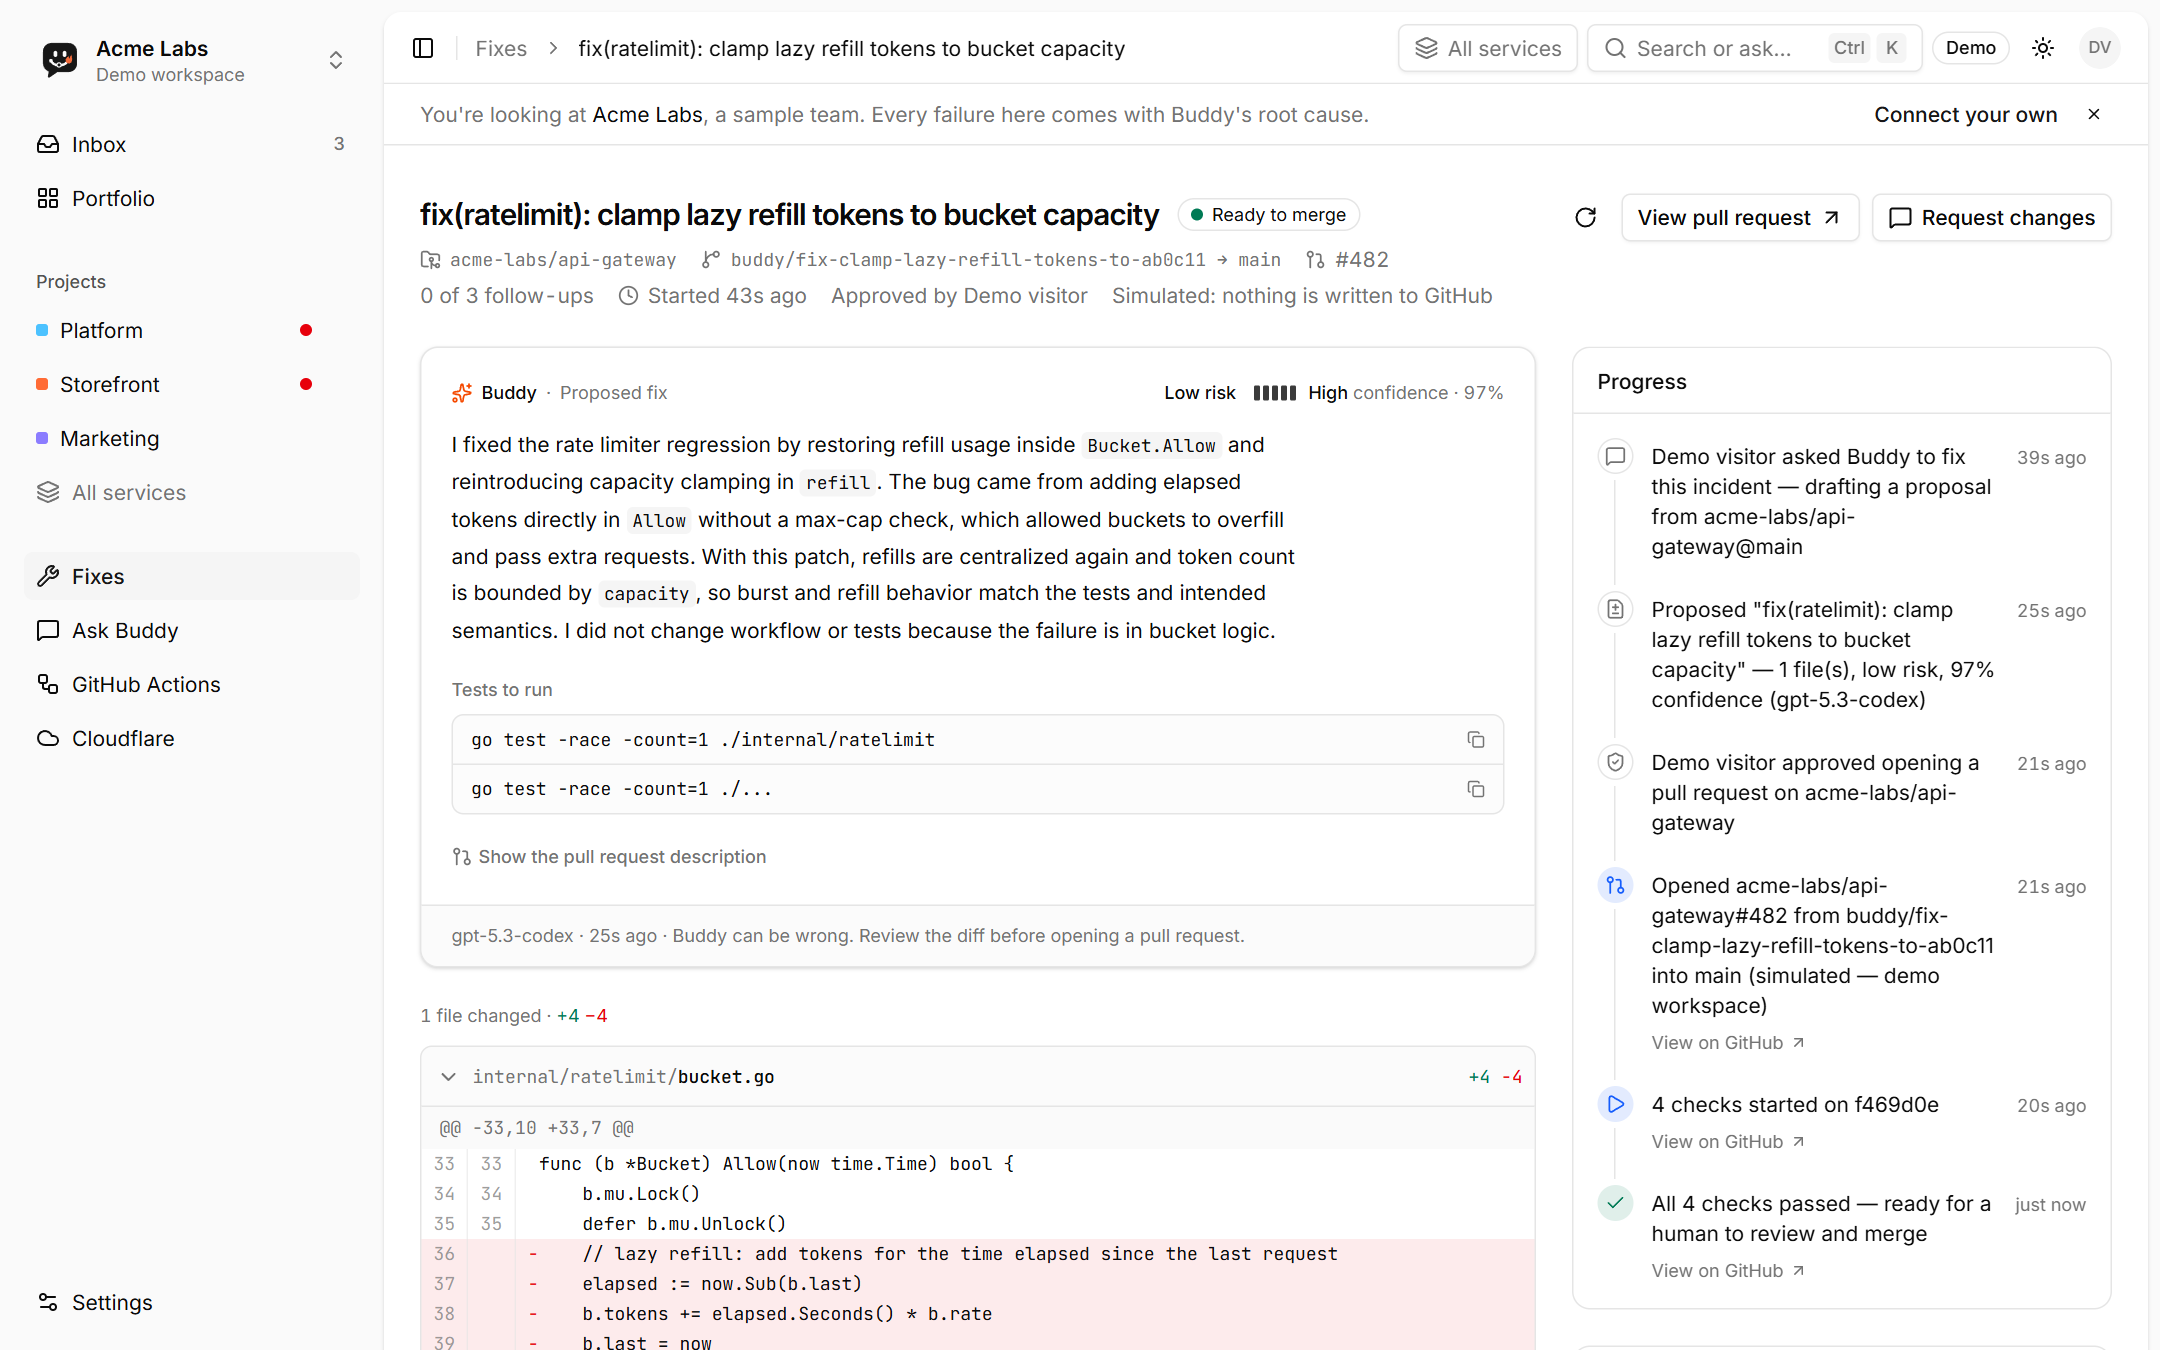Copy the go test ./... command
Image resolution: width=2160 pixels, height=1350 pixels.
coord(1476,789)
